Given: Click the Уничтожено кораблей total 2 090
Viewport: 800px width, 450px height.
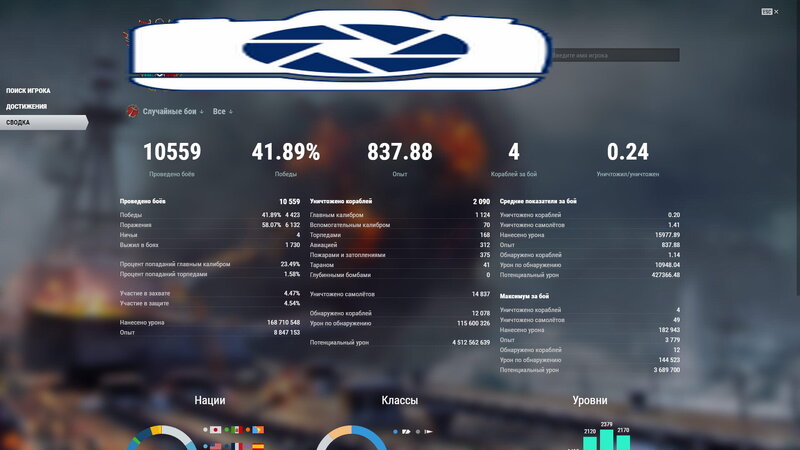Looking at the screenshot, I should coord(481,201).
